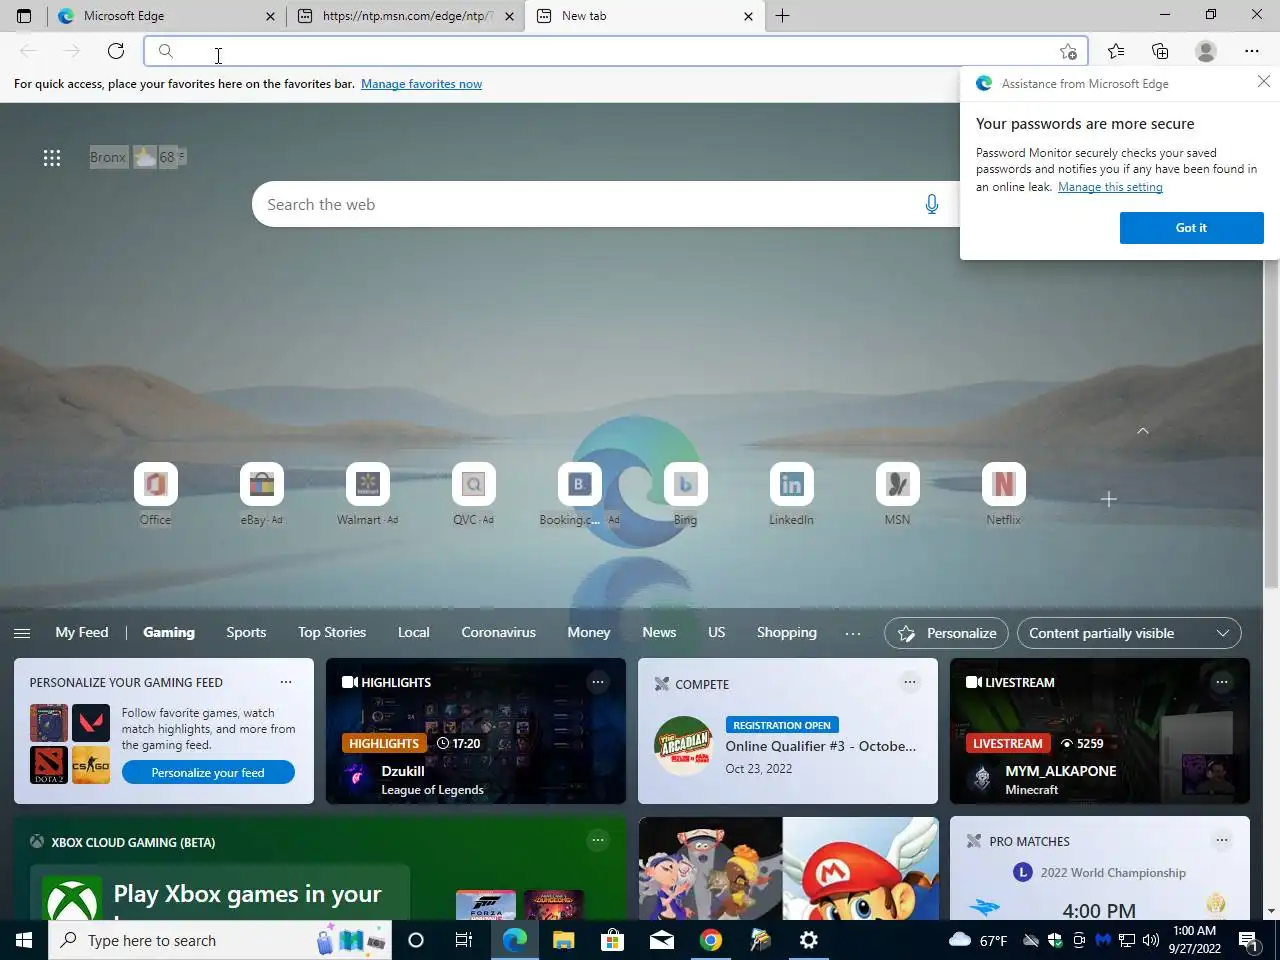Open the feed hamburger menu icon

(22, 633)
